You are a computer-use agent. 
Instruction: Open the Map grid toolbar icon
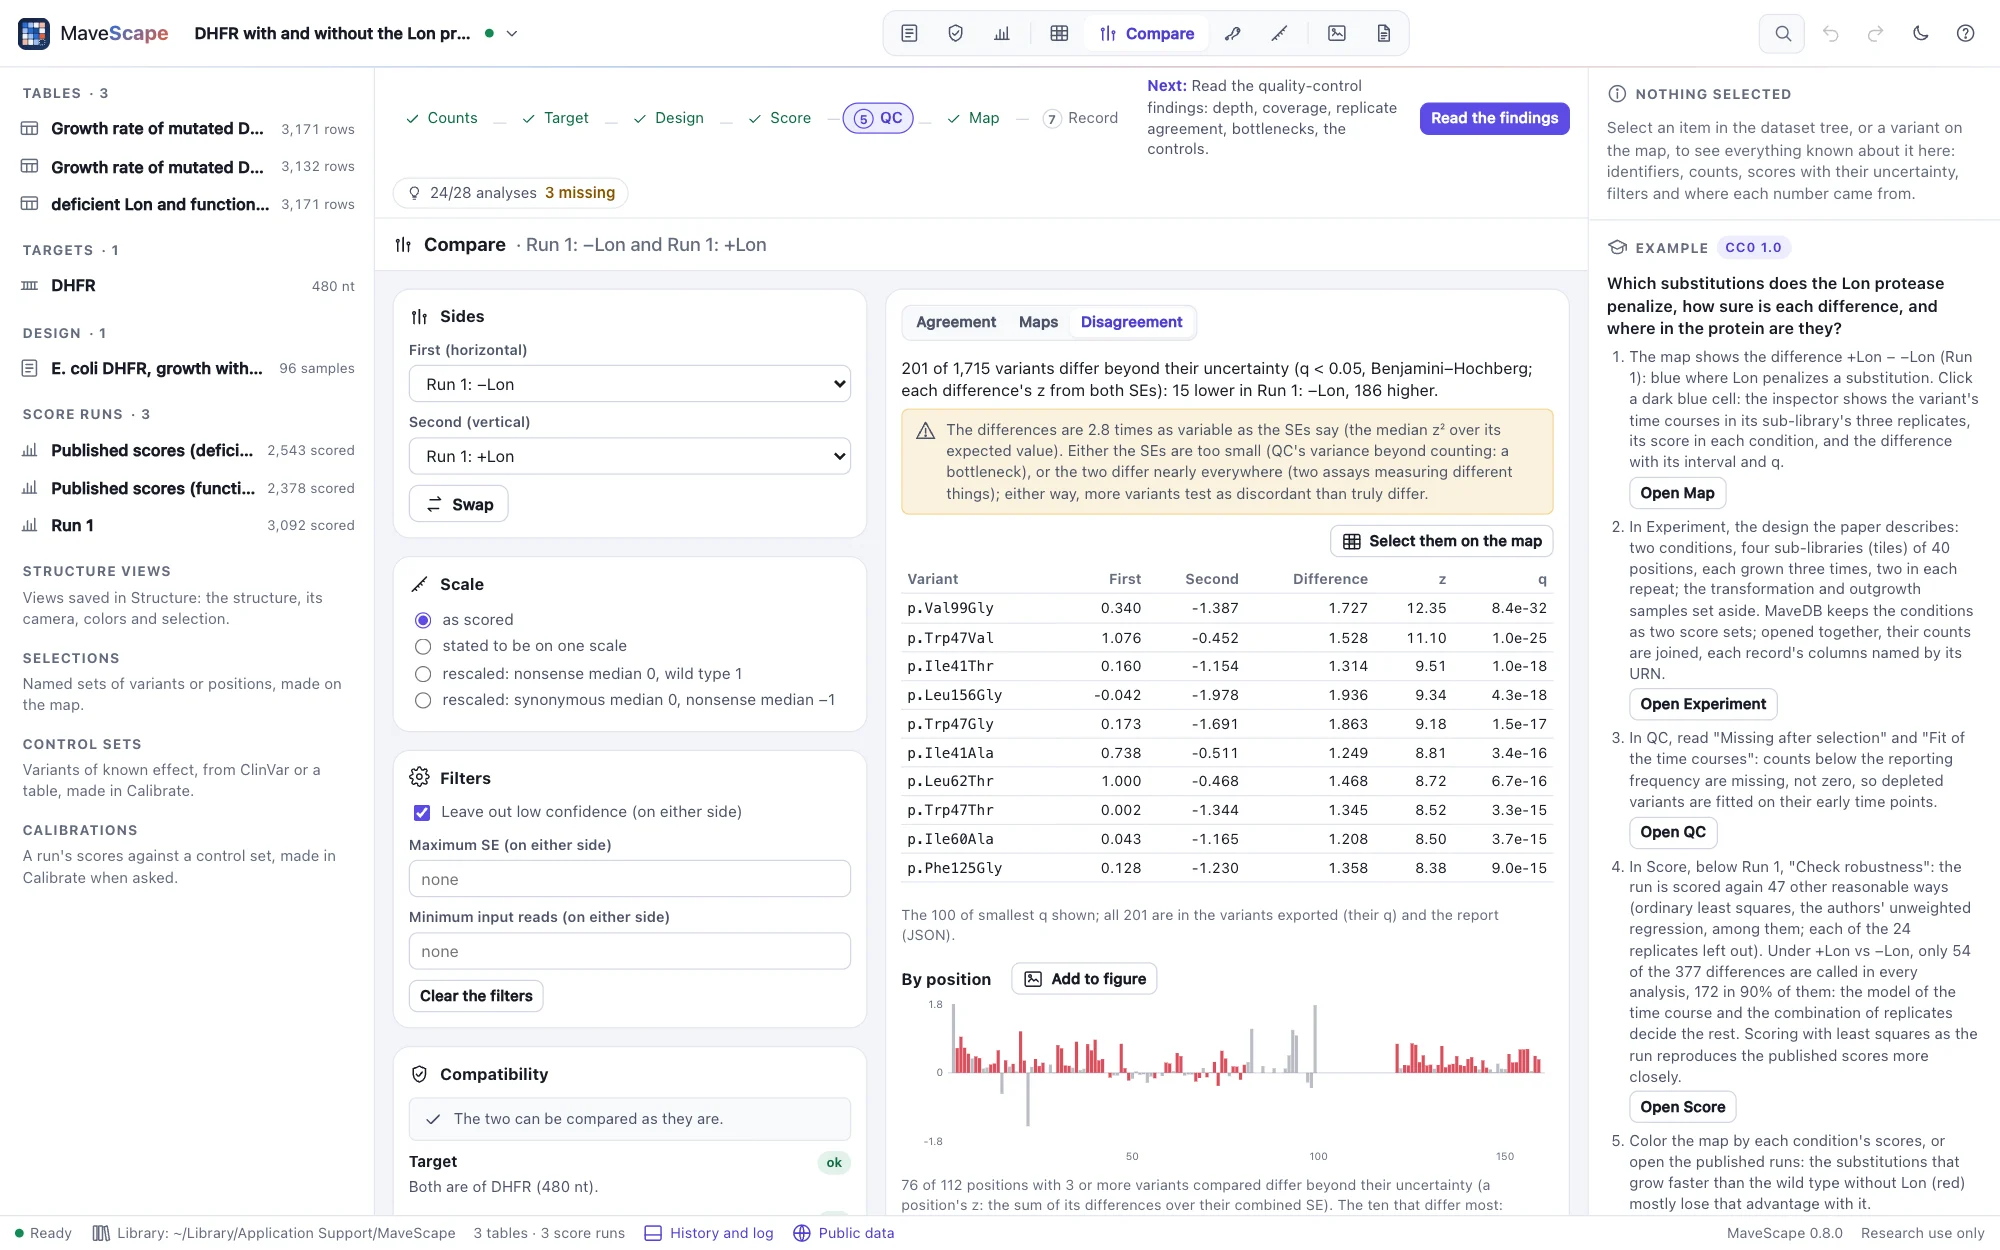pyautogui.click(x=1059, y=33)
